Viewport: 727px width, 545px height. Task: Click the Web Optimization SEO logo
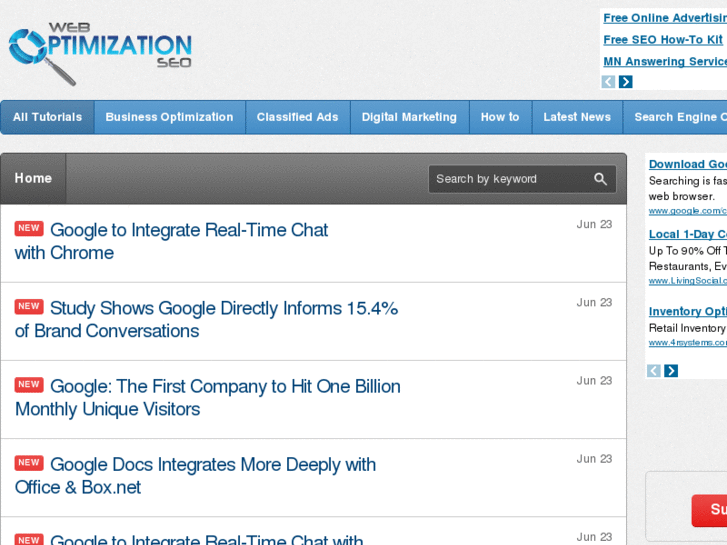point(100,53)
